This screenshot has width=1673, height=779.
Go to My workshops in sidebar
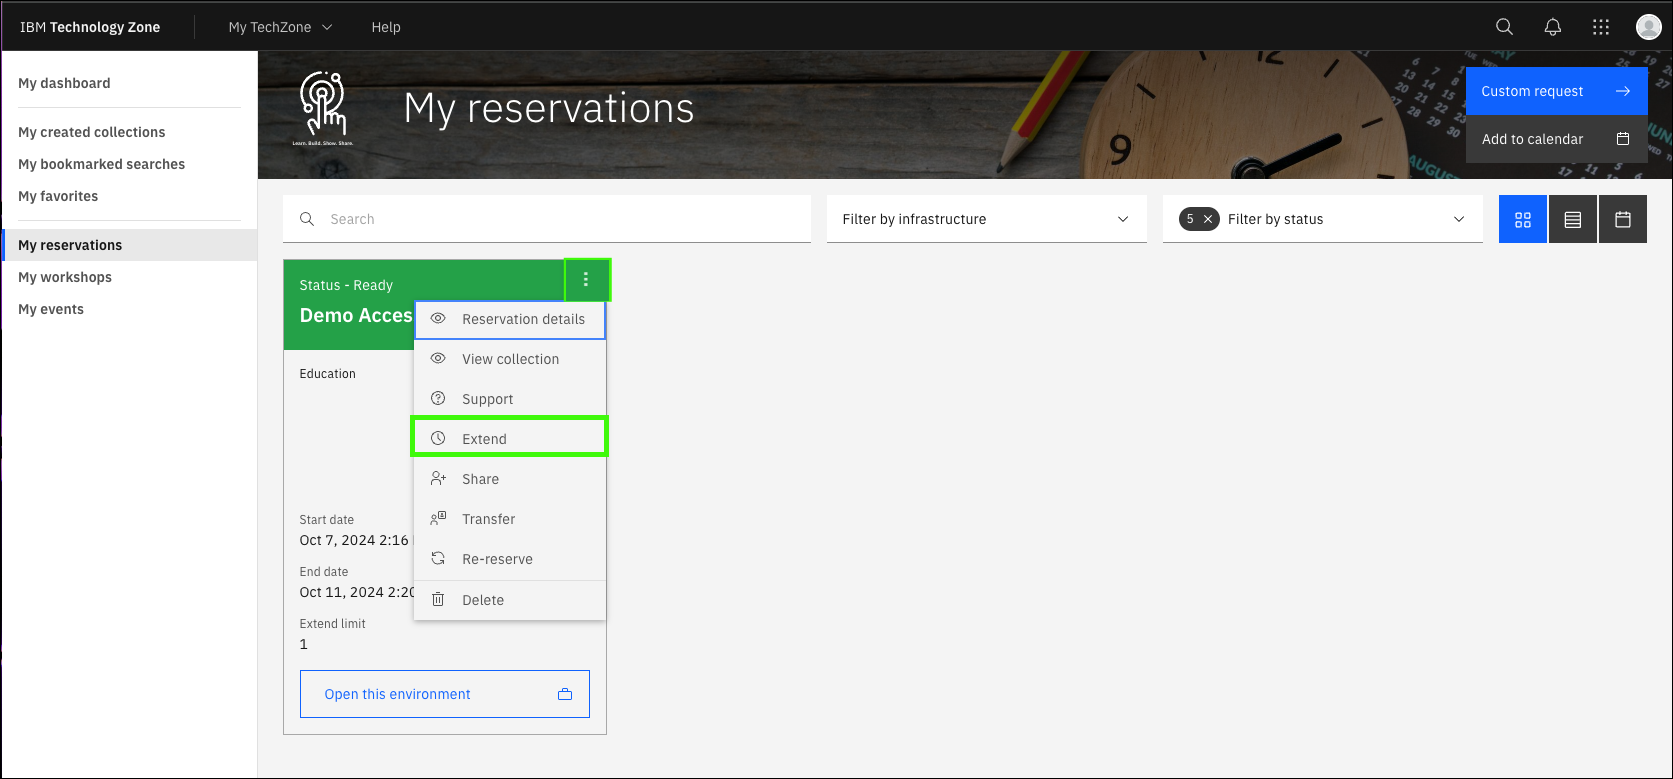pyautogui.click(x=65, y=277)
